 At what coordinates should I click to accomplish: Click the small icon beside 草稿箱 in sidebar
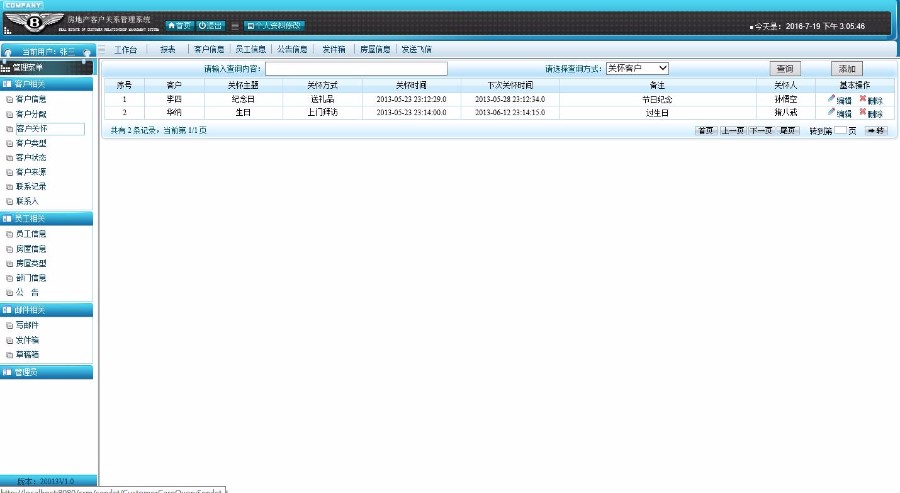[x=9, y=355]
